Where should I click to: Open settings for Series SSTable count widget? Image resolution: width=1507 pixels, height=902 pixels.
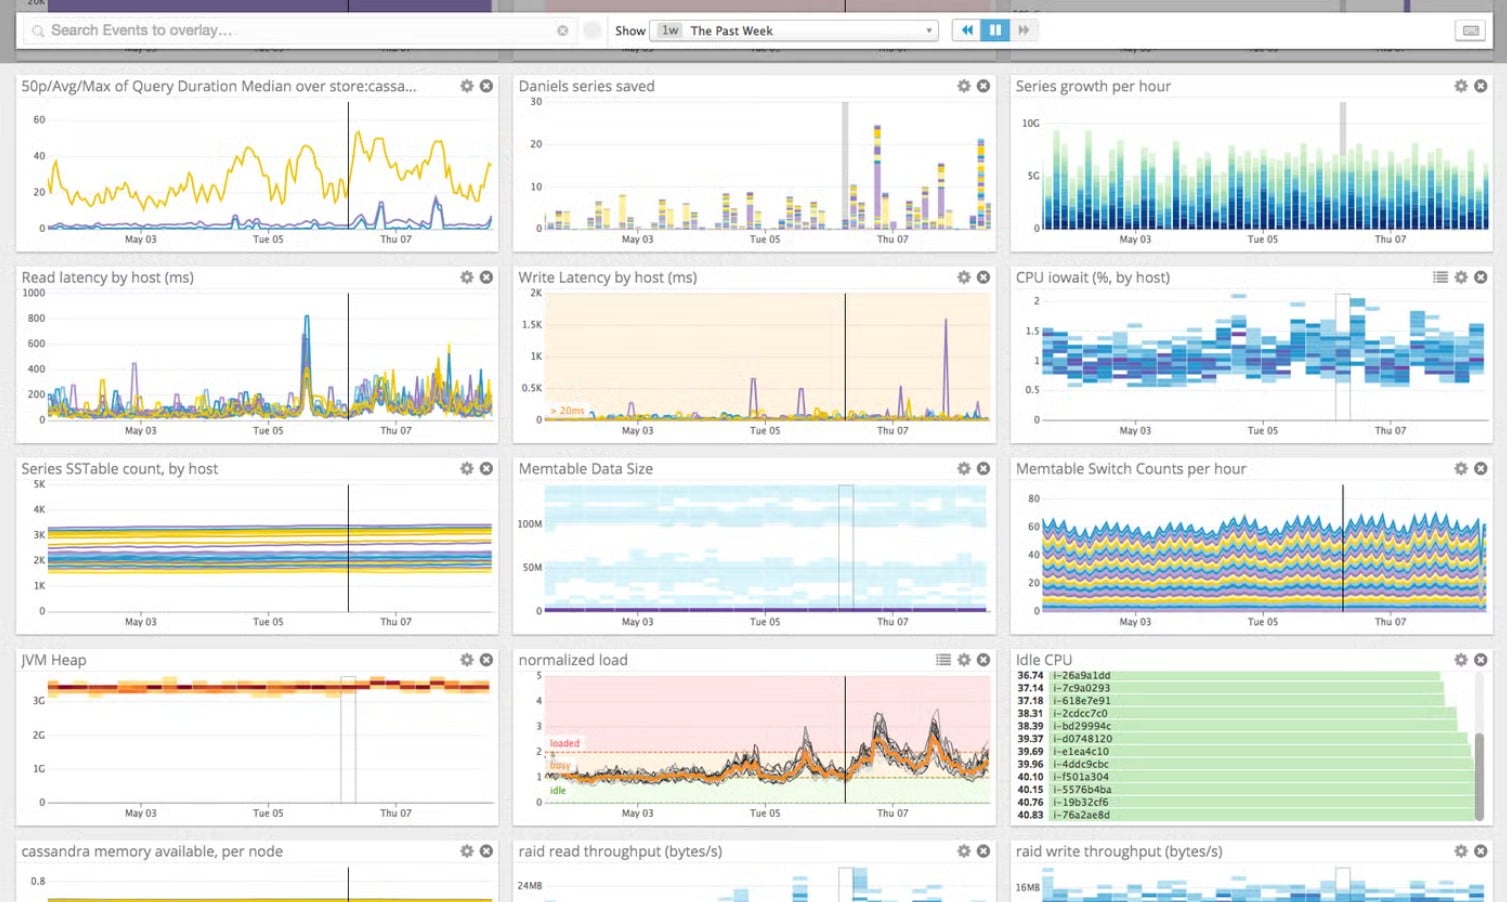pyautogui.click(x=466, y=468)
